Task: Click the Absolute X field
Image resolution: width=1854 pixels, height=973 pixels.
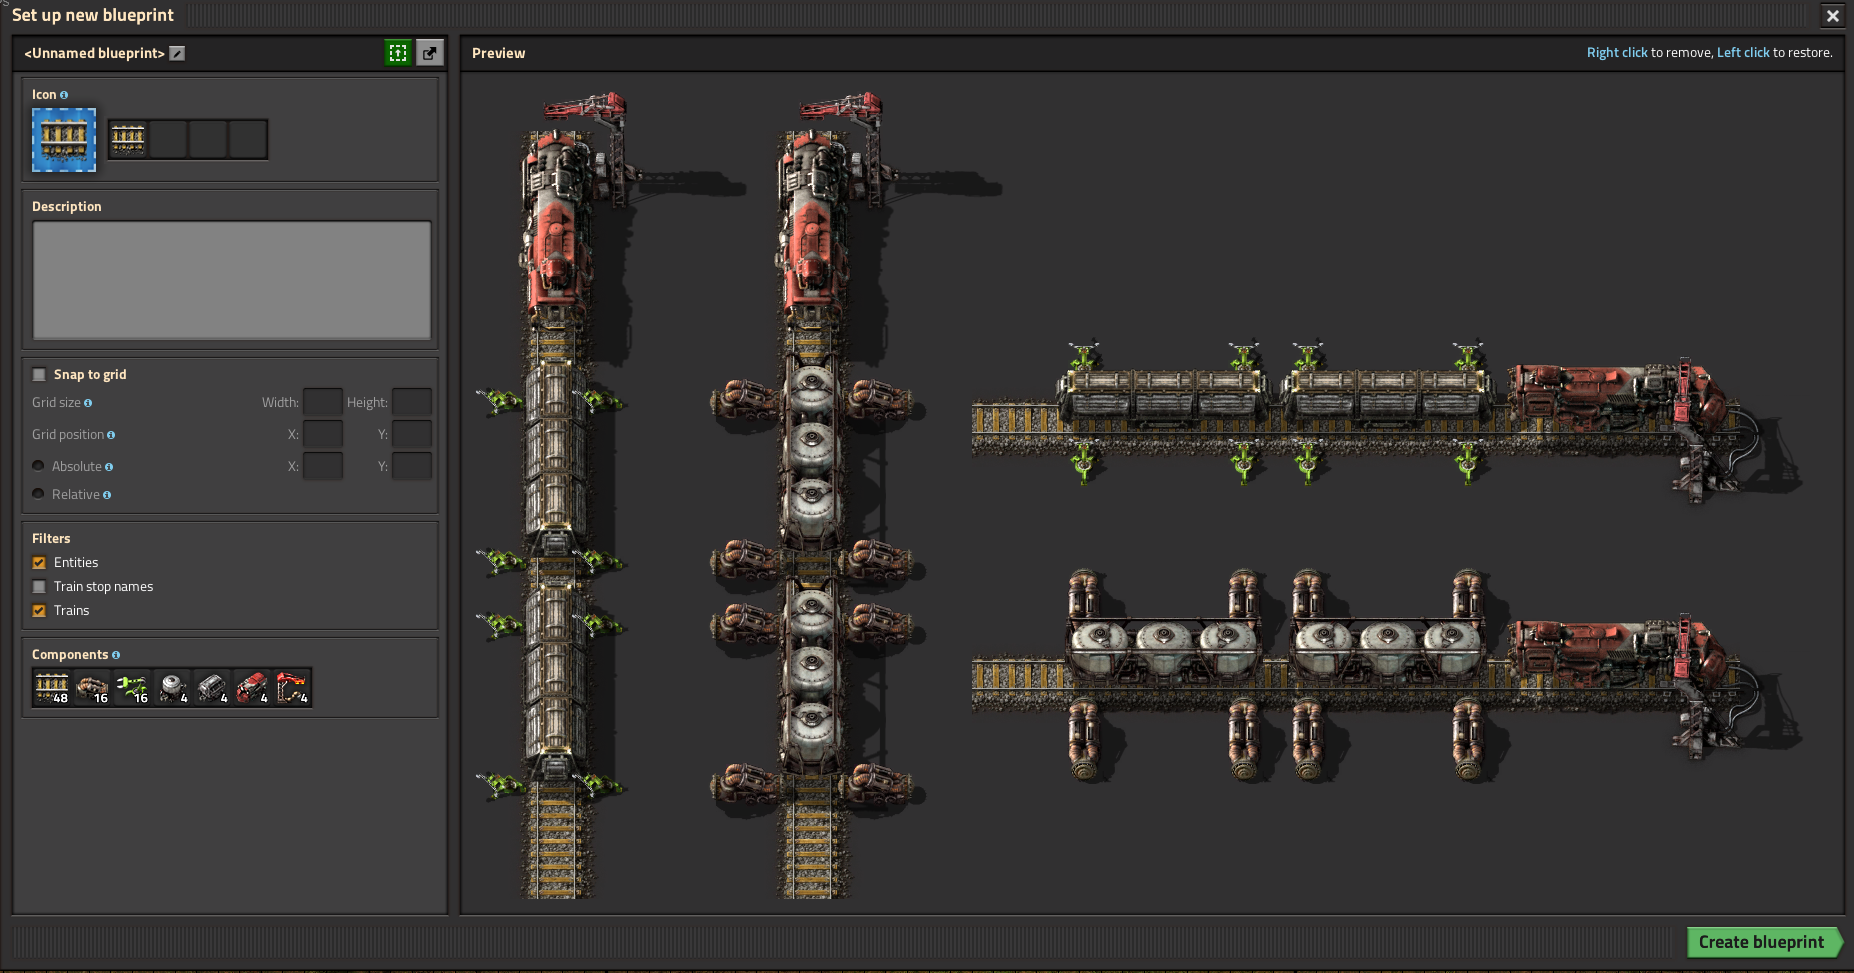Action: (323, 466)
